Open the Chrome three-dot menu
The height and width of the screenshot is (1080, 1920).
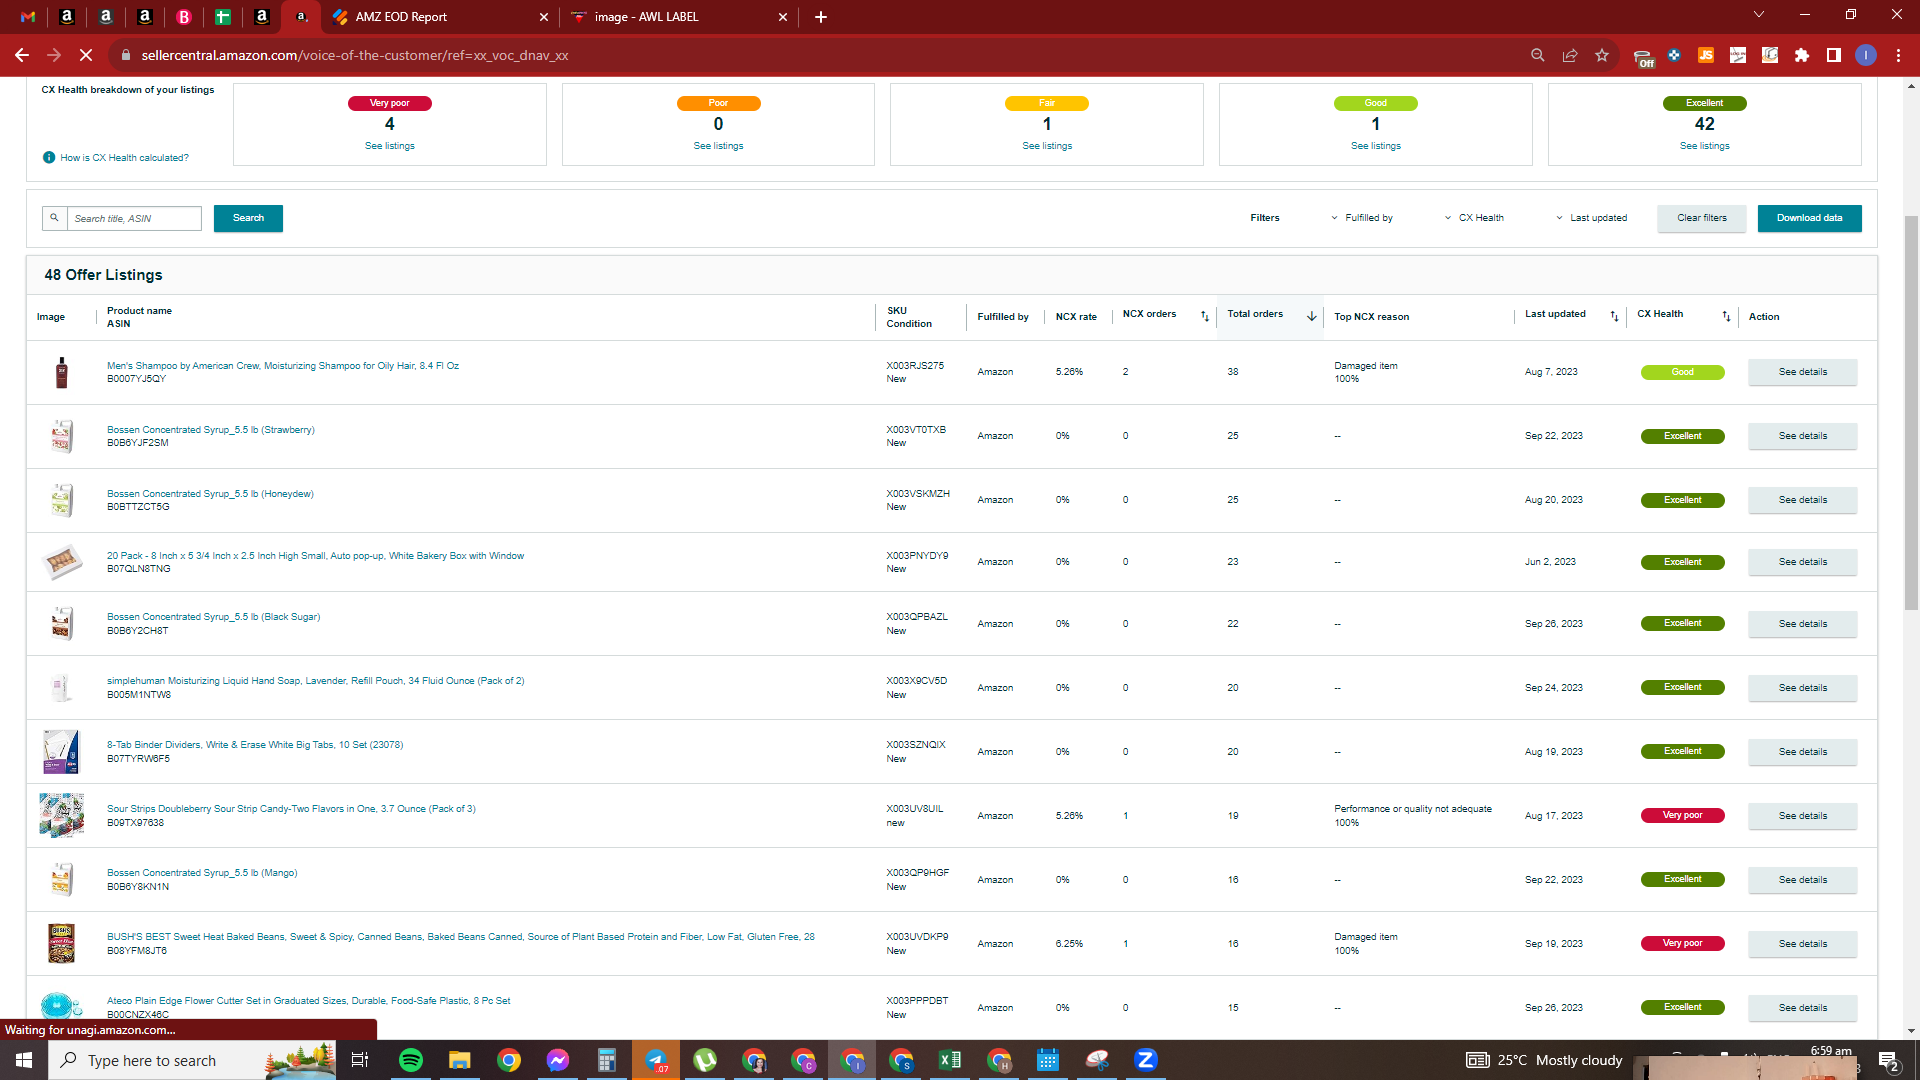point(1898,55)
